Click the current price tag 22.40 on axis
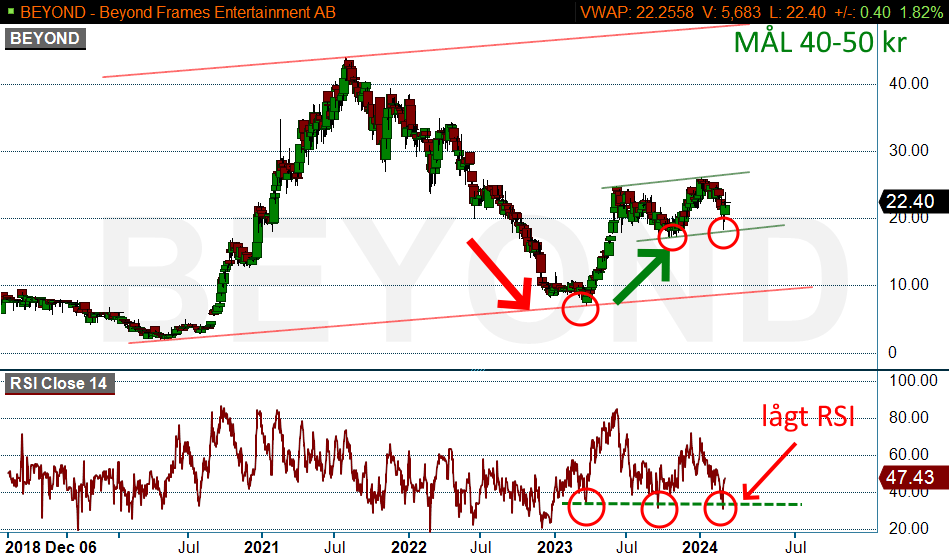The width and height of the screenshot is (949, 560). [x=913, y=202]
